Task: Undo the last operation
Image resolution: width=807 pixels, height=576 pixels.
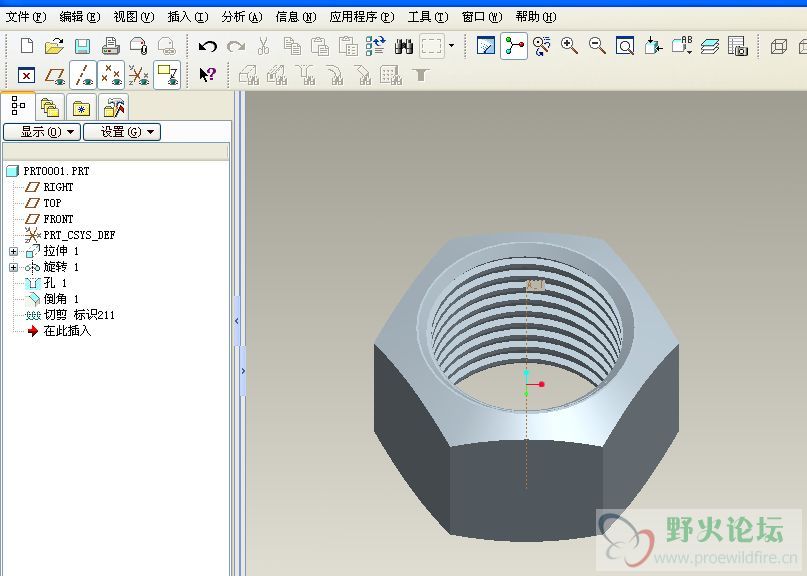Action: [208, 46]
